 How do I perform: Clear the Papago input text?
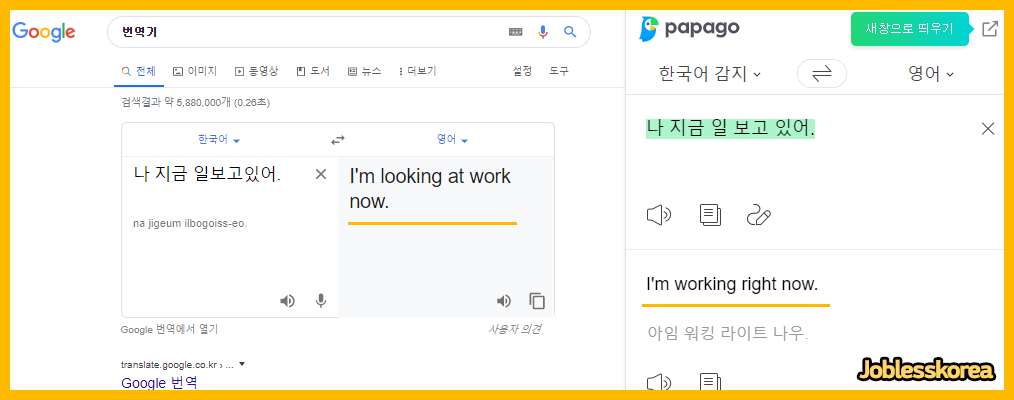987,129
